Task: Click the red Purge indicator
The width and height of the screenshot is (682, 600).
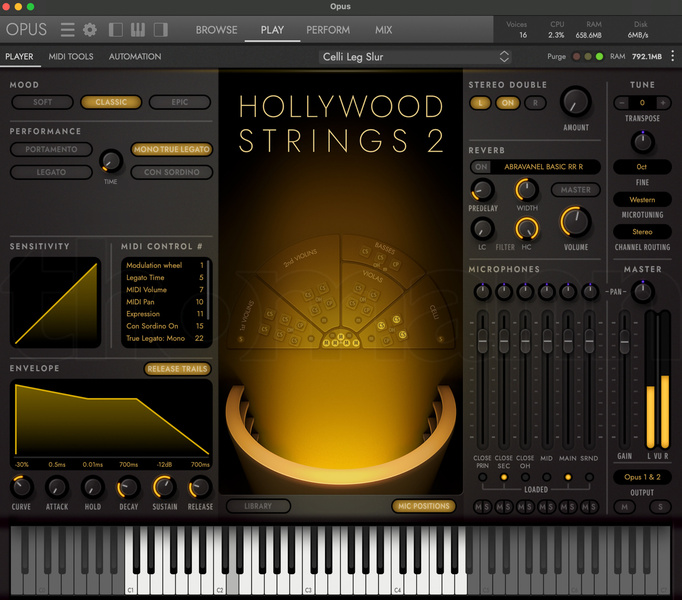Action: point(576,57)
